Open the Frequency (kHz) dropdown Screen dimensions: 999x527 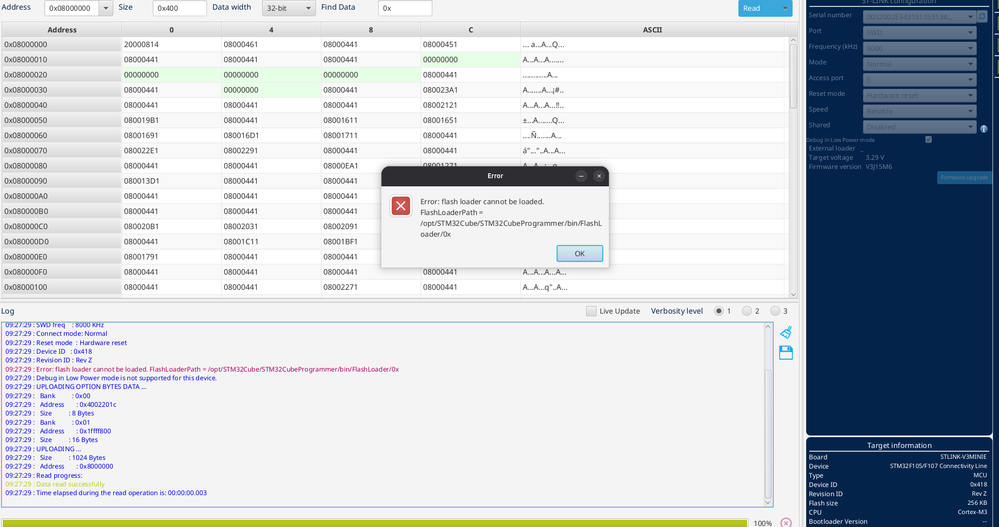[919, 48]
